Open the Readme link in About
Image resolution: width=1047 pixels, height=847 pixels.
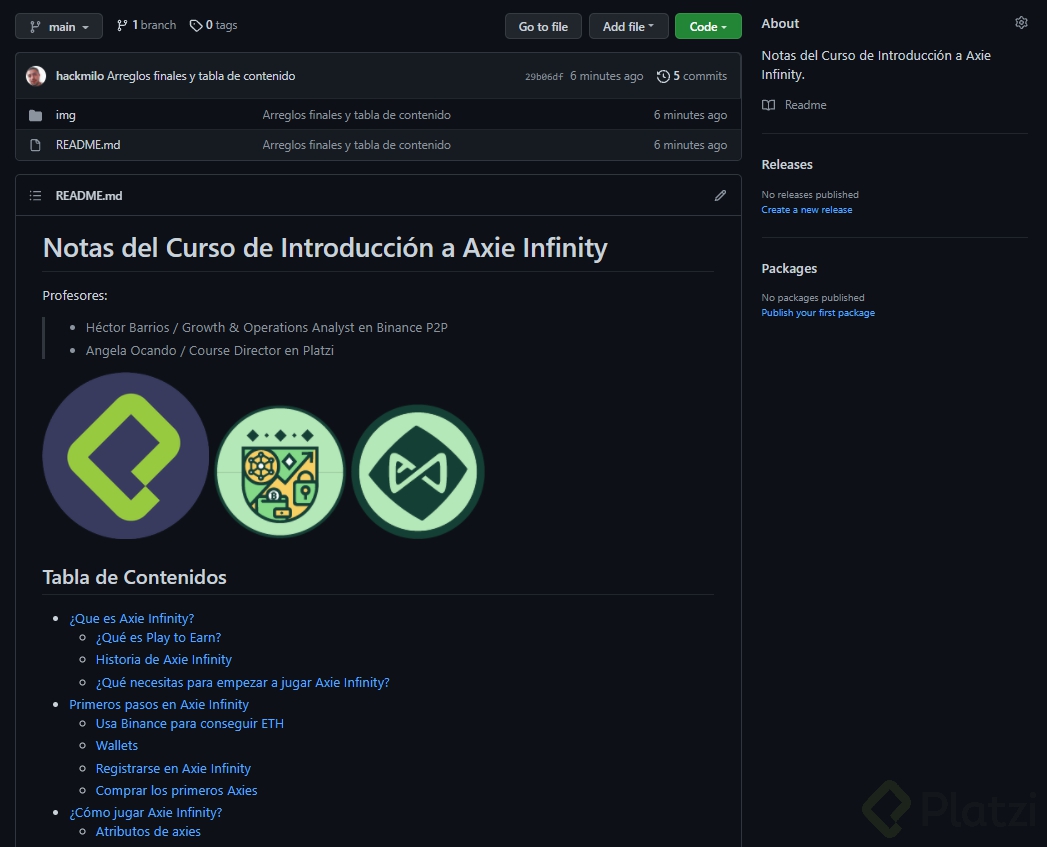point(805,105)
